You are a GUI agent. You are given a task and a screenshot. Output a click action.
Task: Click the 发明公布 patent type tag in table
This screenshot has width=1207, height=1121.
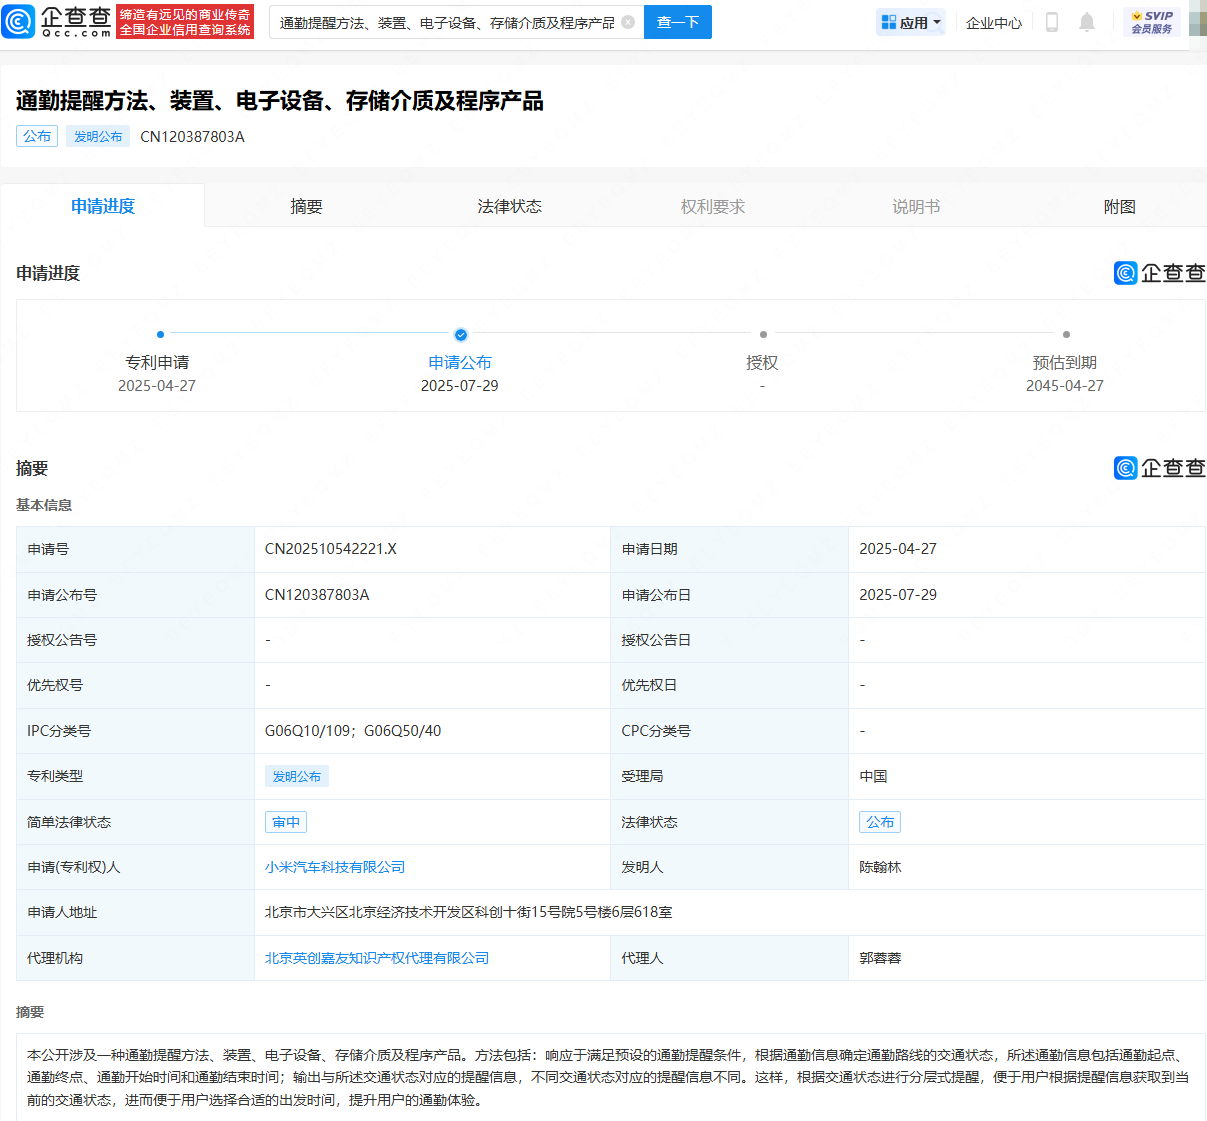coord(297,776)
